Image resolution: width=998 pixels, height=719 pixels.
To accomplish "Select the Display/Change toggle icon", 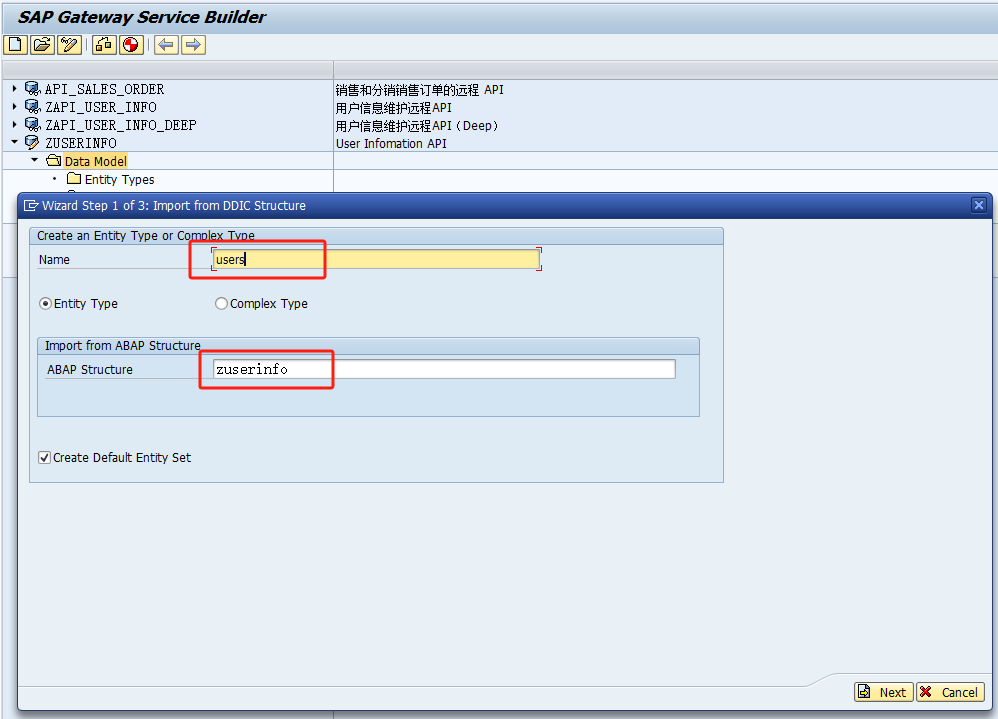I will pos(68,44).
